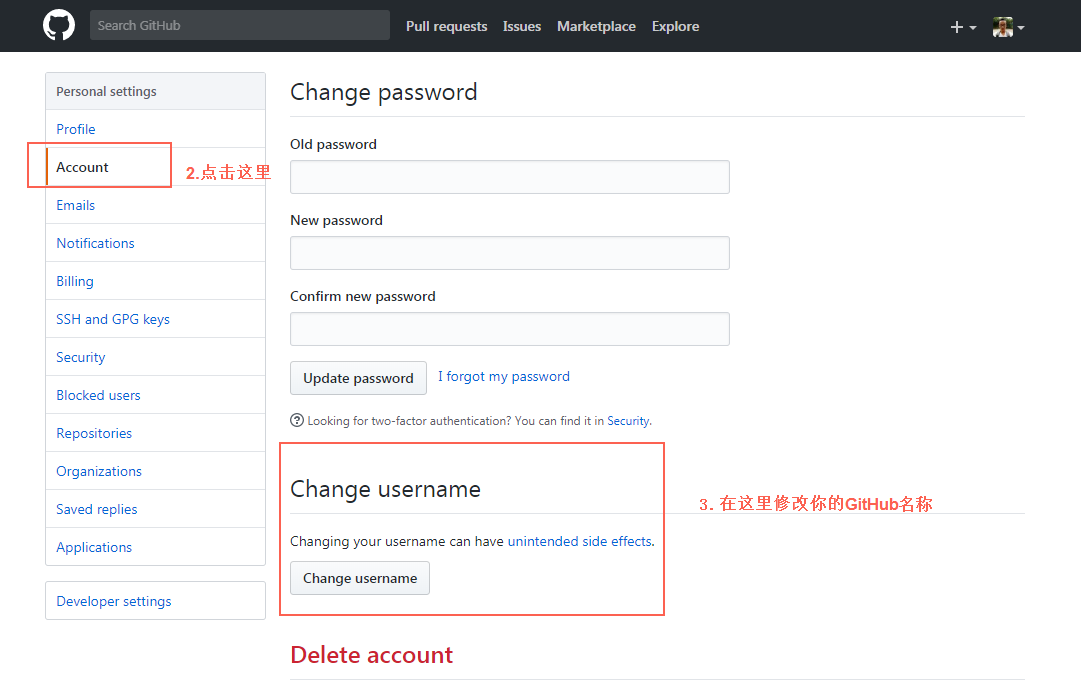Click the Personal settings header
Image resolution: width=1081 pixels, height=684 pixels.
(x=155, y=91)
